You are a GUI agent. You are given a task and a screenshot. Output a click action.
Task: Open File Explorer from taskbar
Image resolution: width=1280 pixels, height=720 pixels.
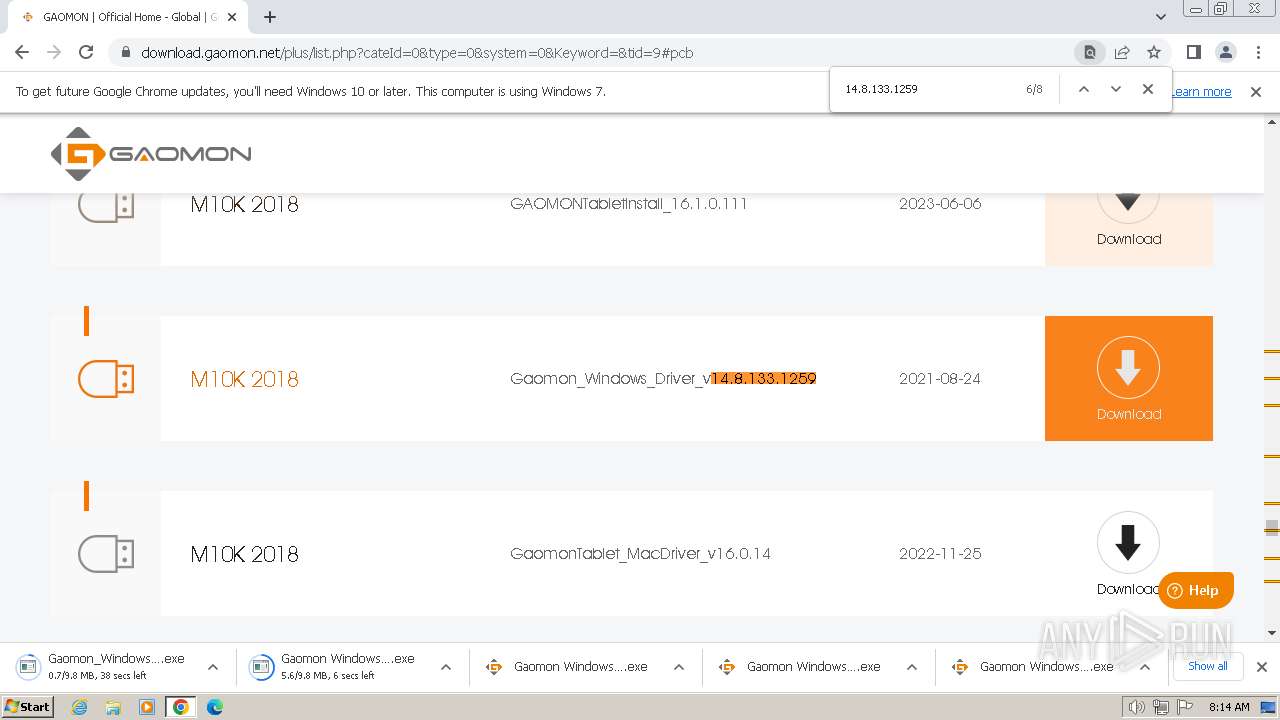point(113,707)
